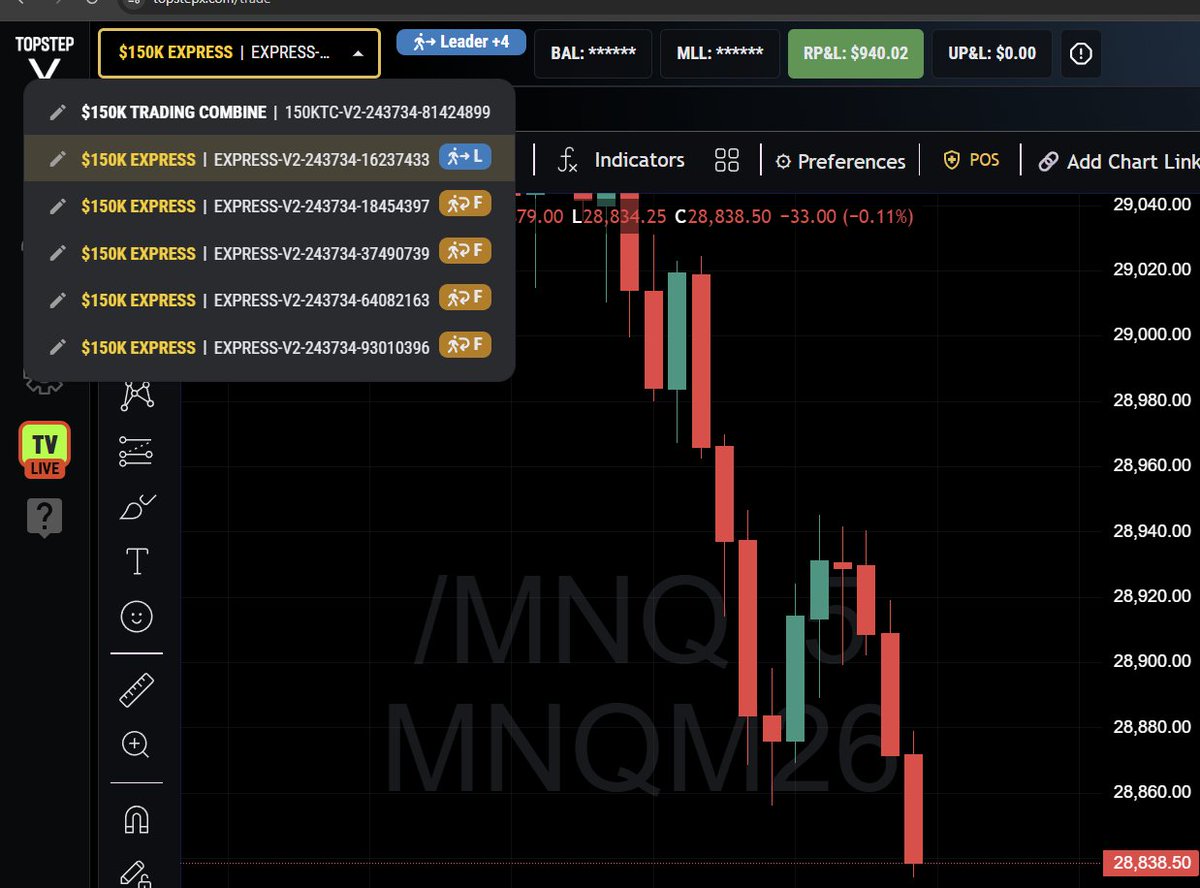Toggle Magnet mode
Screen dimensions: 1200x888
click(136, 821)
